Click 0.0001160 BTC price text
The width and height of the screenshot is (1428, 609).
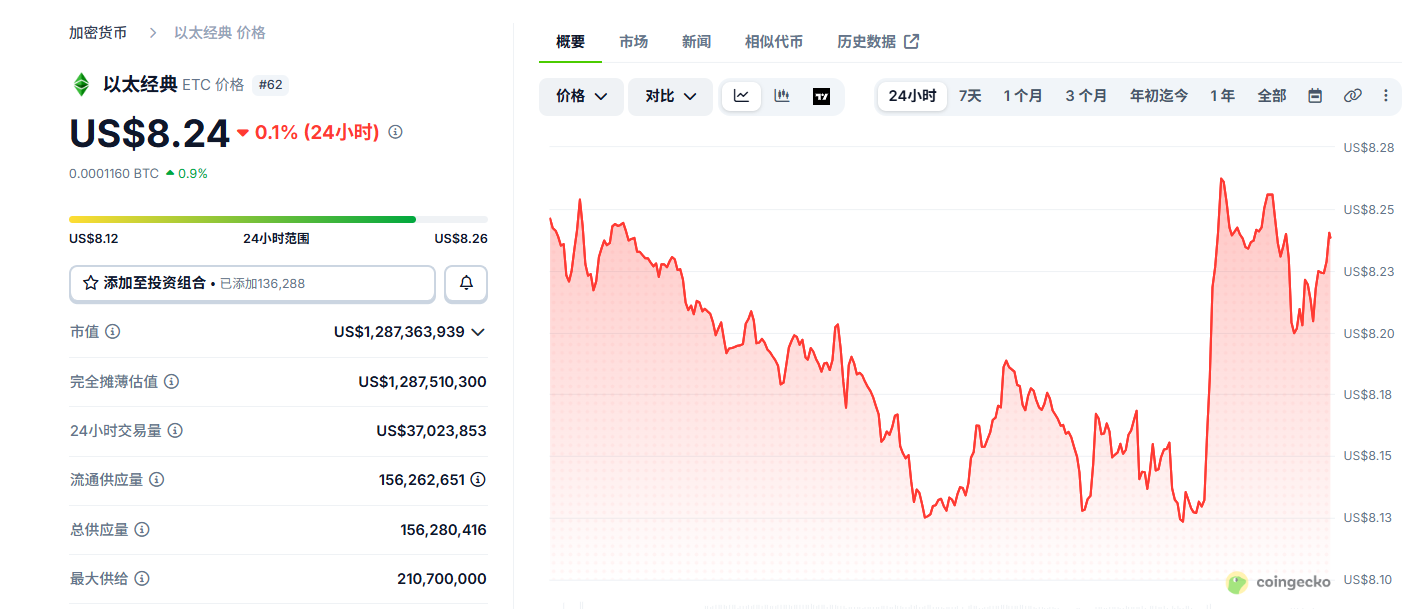click(114, 173)
